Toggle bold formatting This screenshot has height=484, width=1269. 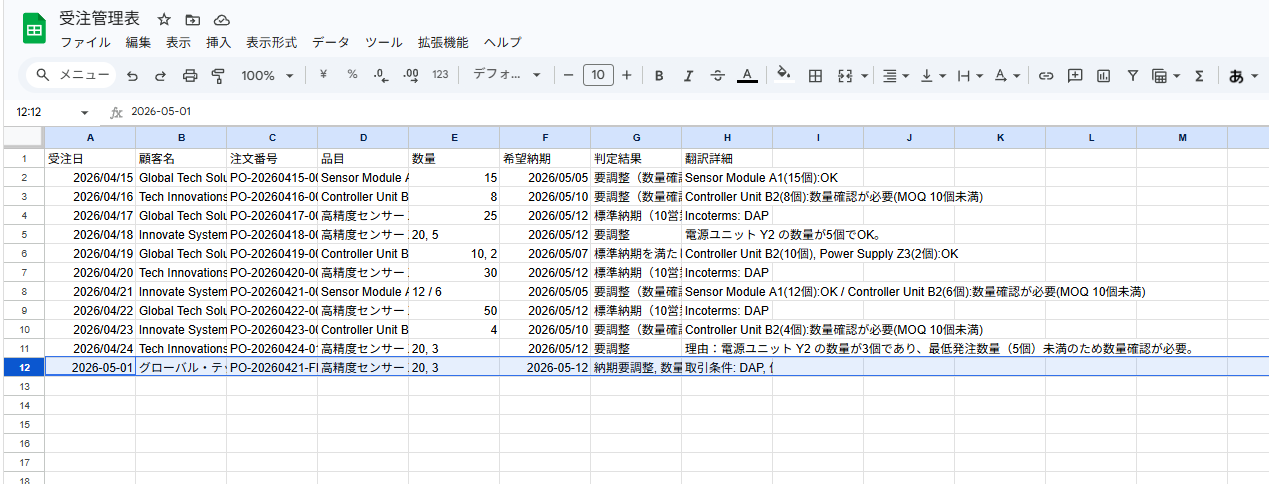659,75
